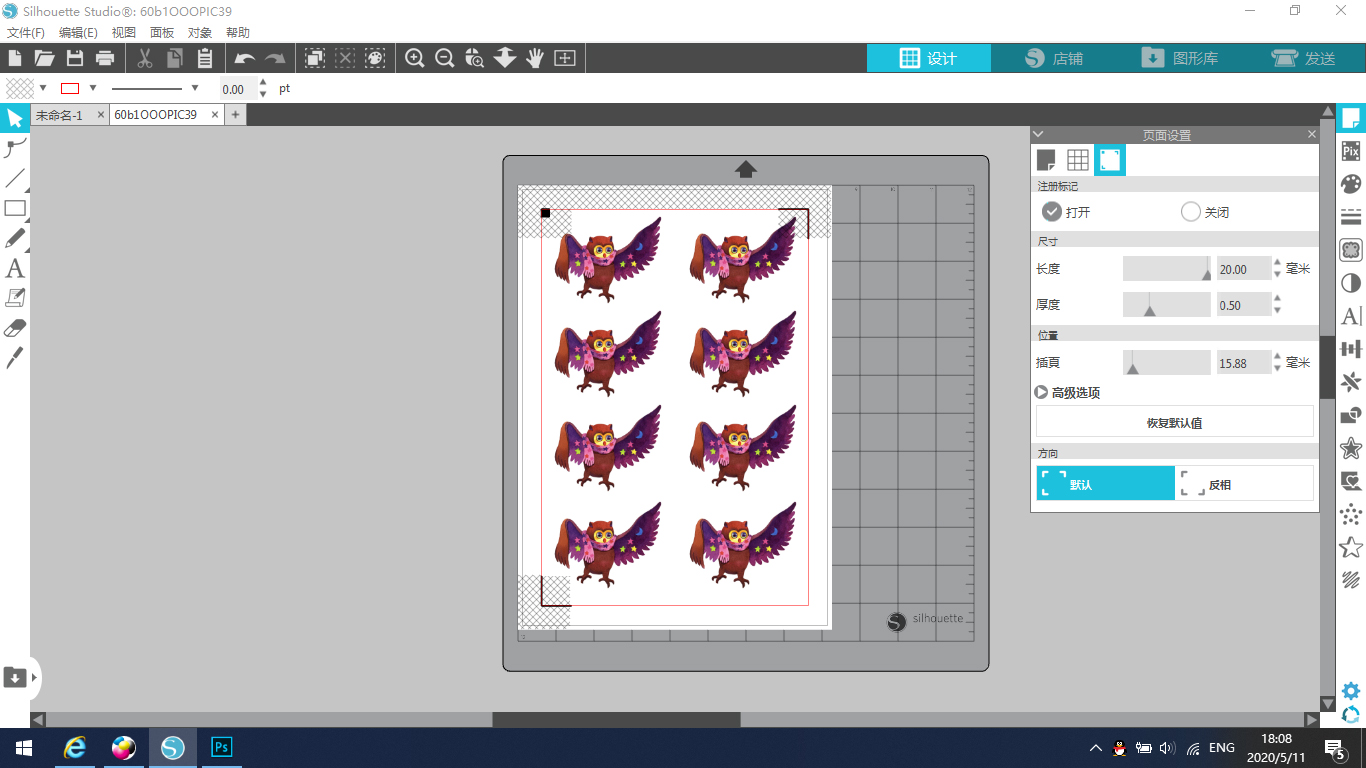
Task: Open the 面板 menu
Action: [x=162, y=32]
